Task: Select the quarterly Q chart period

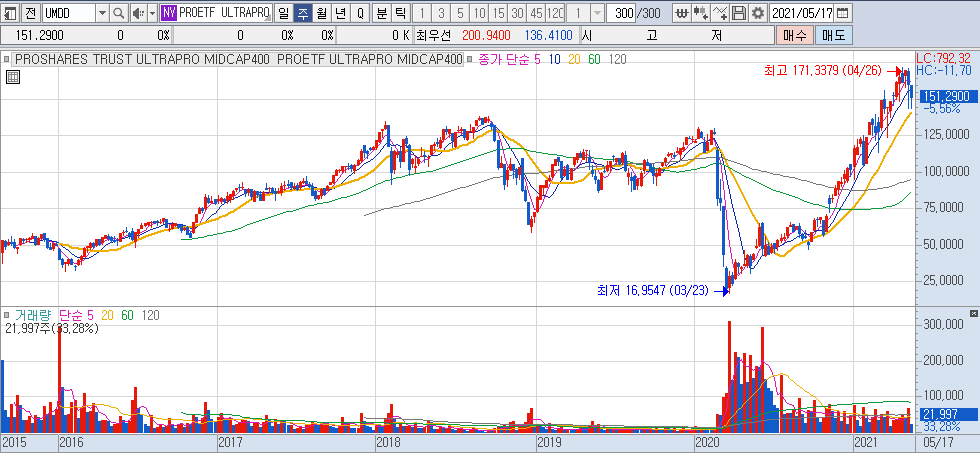Action: (360, 12)
